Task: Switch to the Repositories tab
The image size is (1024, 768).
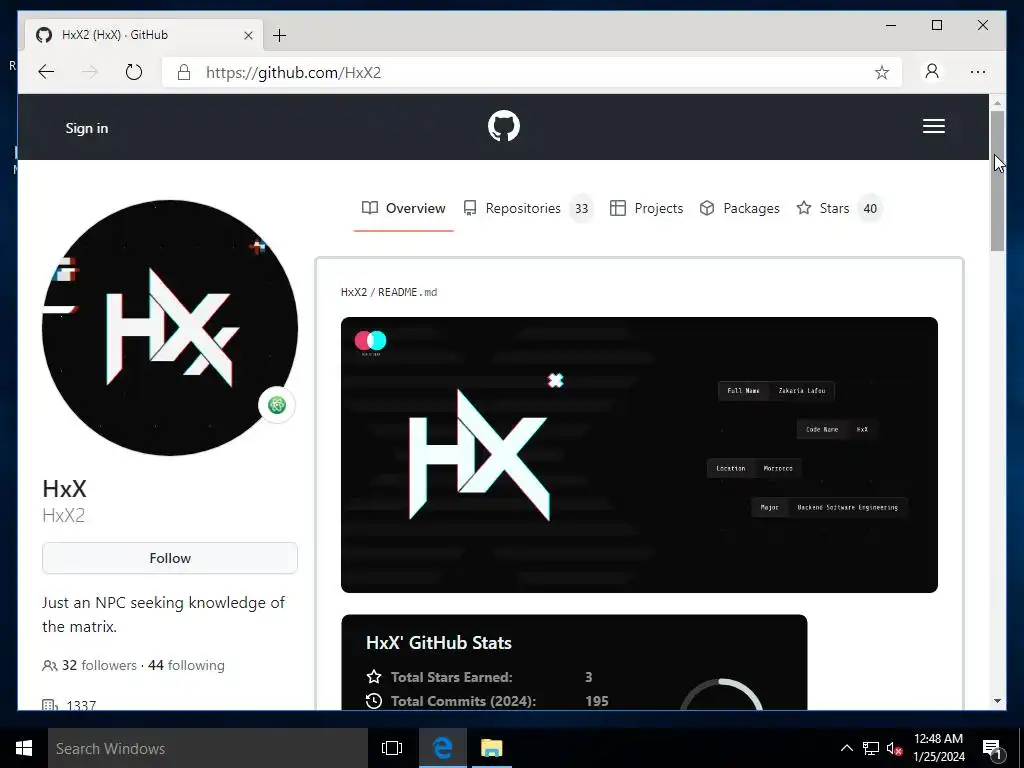Action: coord(527,208)
